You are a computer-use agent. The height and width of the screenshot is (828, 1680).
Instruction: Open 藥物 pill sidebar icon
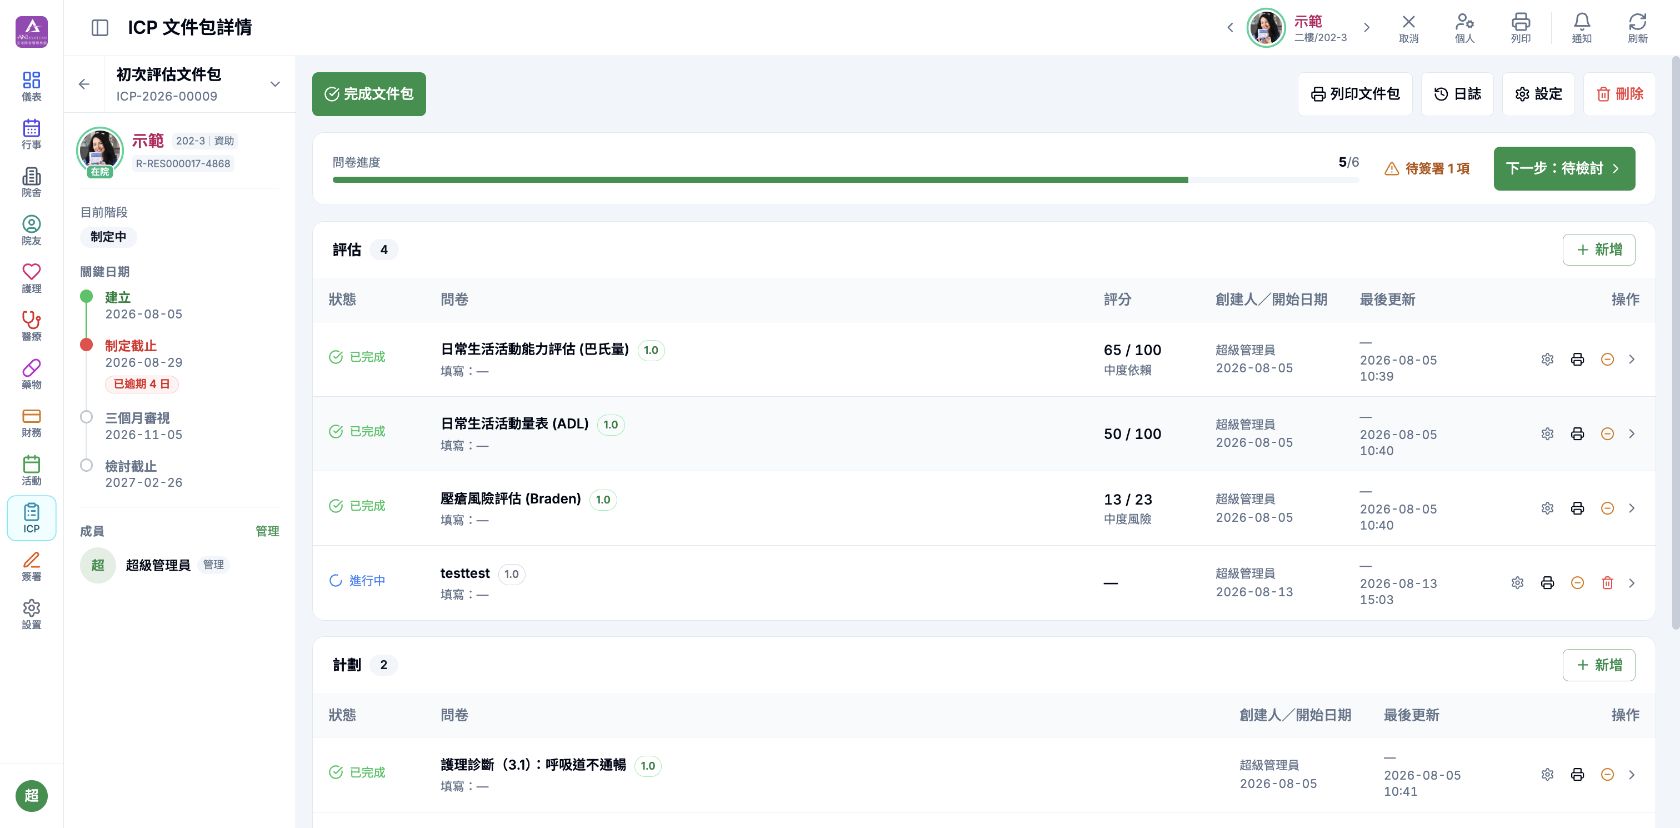click(32, 374)
